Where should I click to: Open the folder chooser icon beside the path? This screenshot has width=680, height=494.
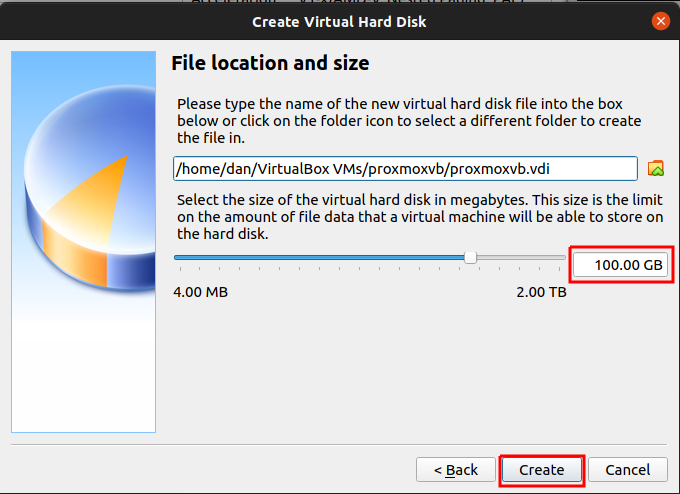[x=656, y=168]
